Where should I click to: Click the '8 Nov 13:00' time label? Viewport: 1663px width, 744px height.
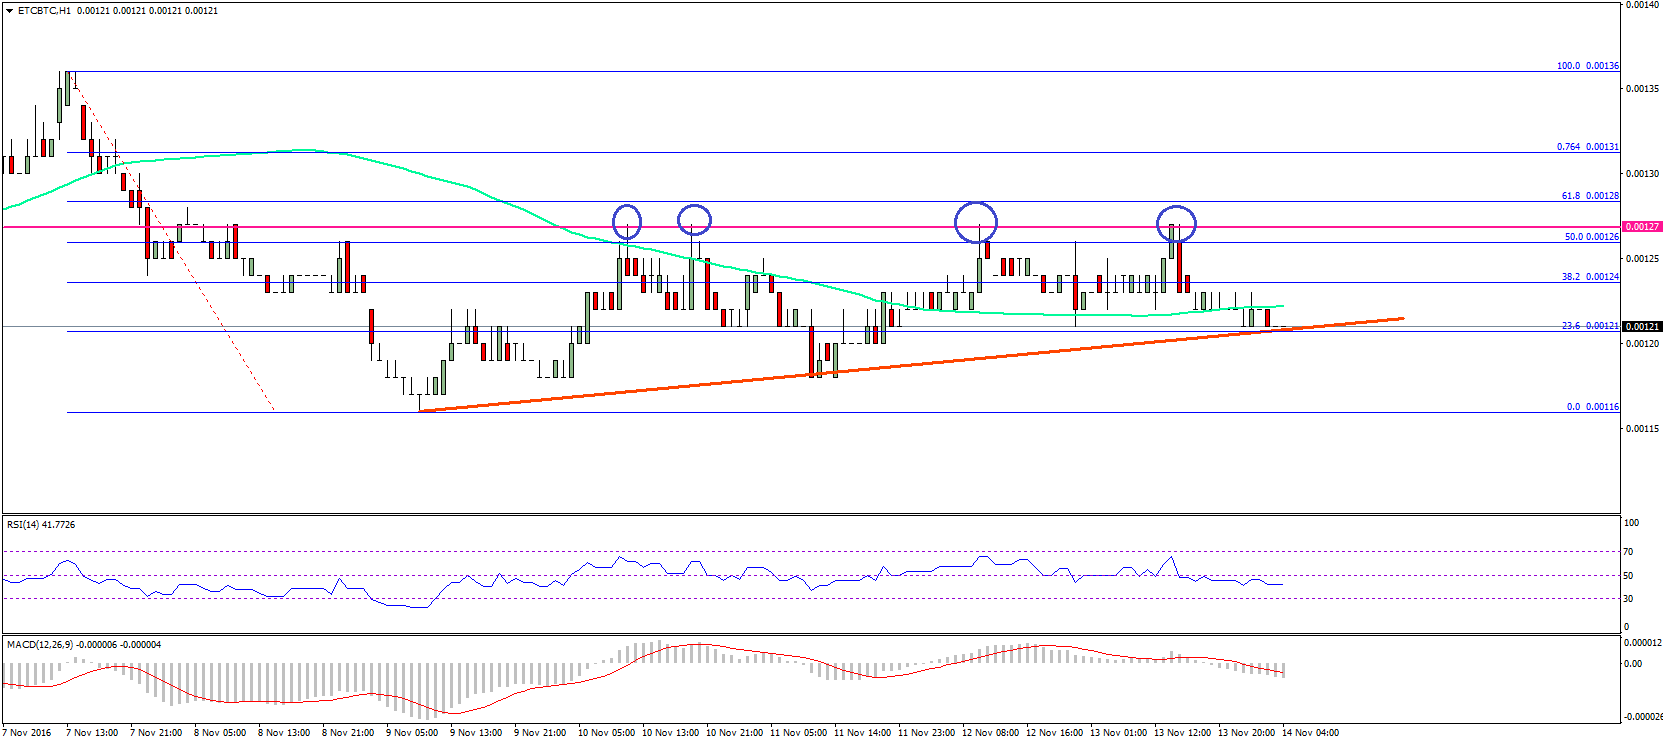click(284, 733)
